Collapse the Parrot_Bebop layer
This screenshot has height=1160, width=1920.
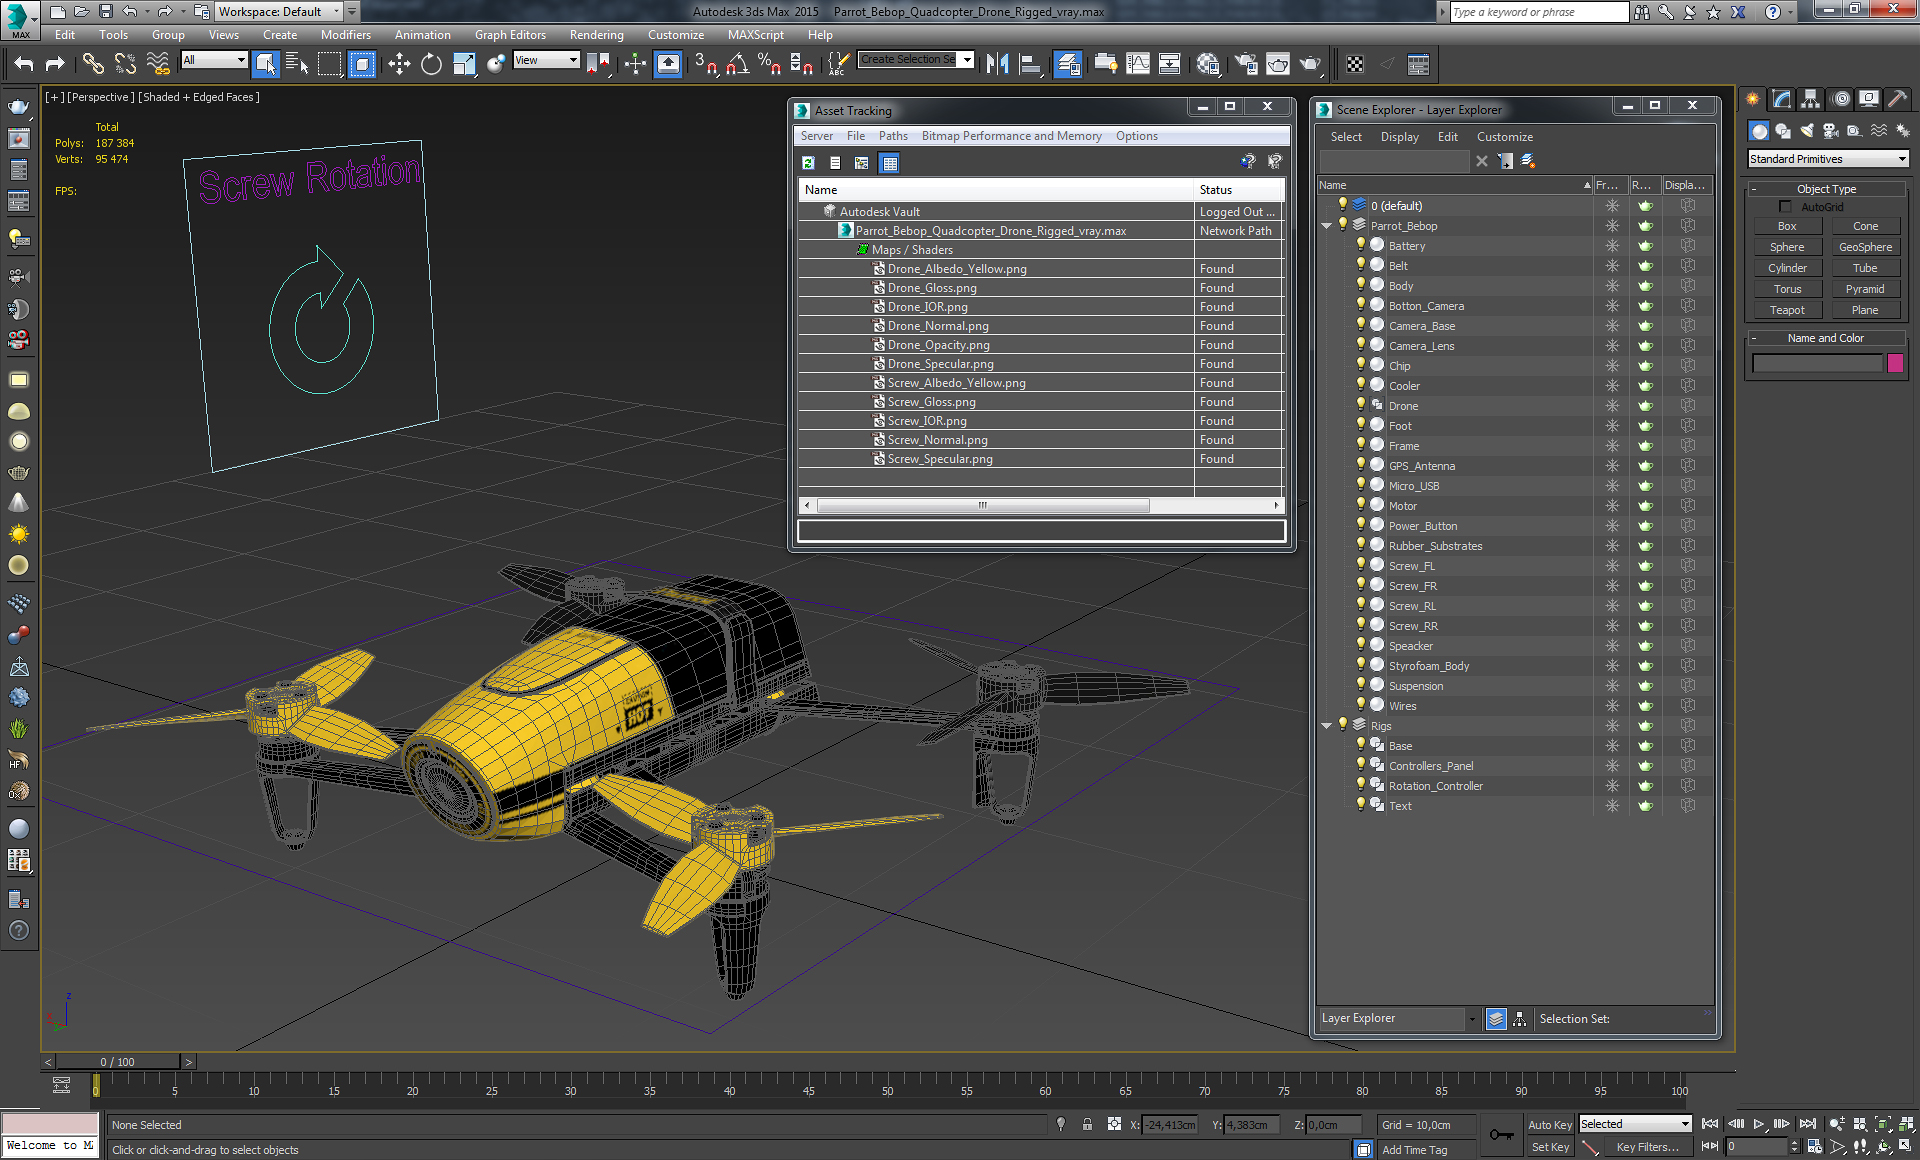tap(1327, 226)
